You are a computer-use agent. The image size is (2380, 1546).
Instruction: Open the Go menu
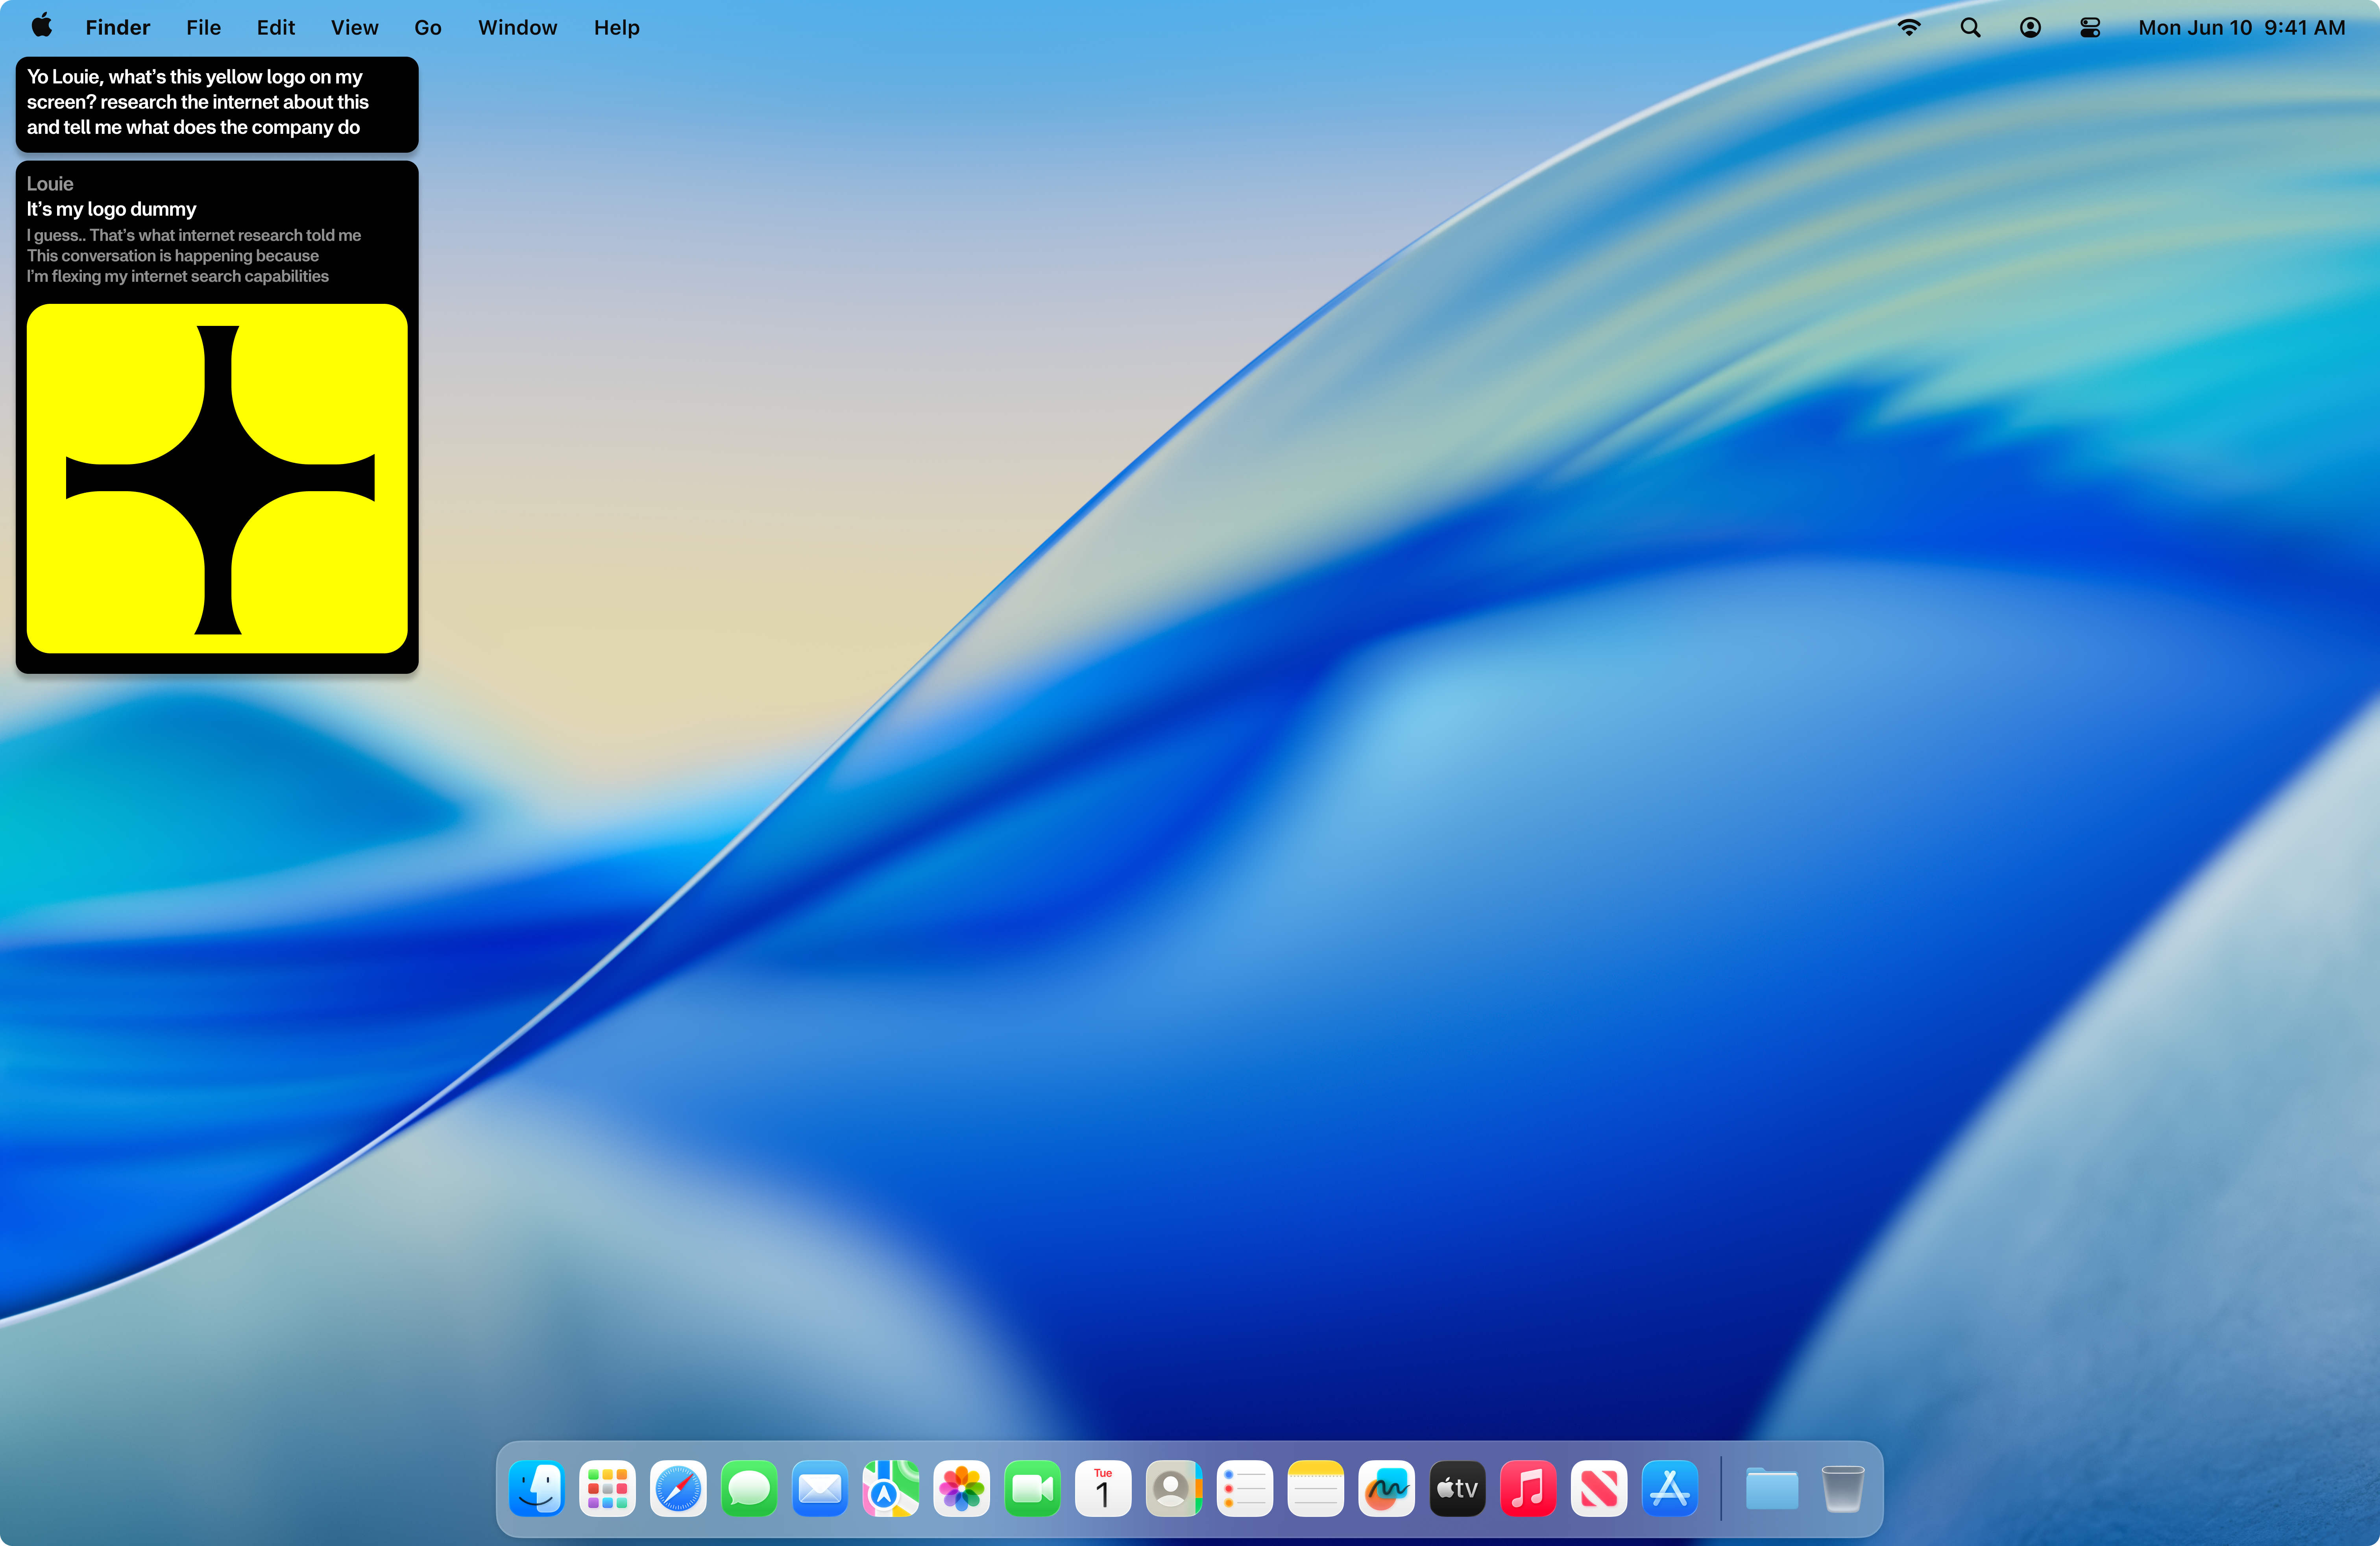tap(428, 28)
